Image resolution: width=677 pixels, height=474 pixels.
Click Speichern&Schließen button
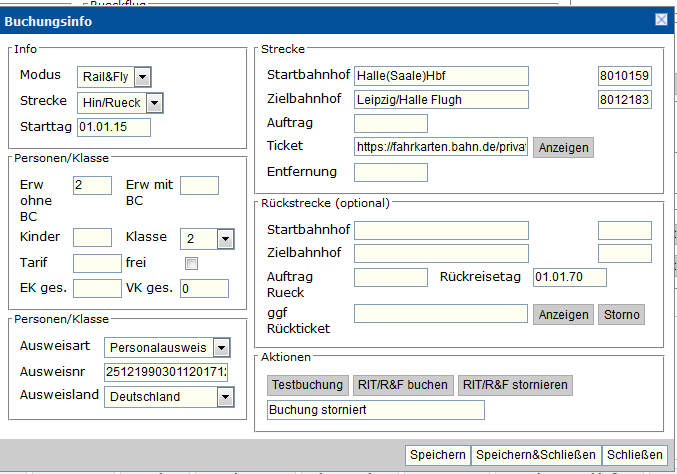[x=537, y=455]
